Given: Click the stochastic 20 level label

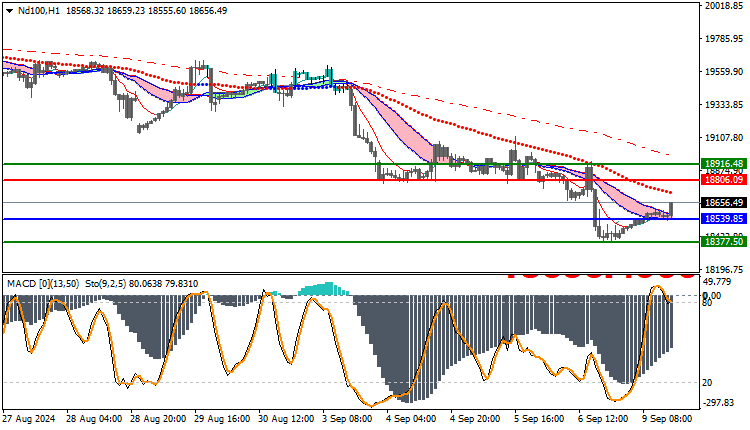Looking at the screenshot, I should pyautogui.click(x=707, y=383).
